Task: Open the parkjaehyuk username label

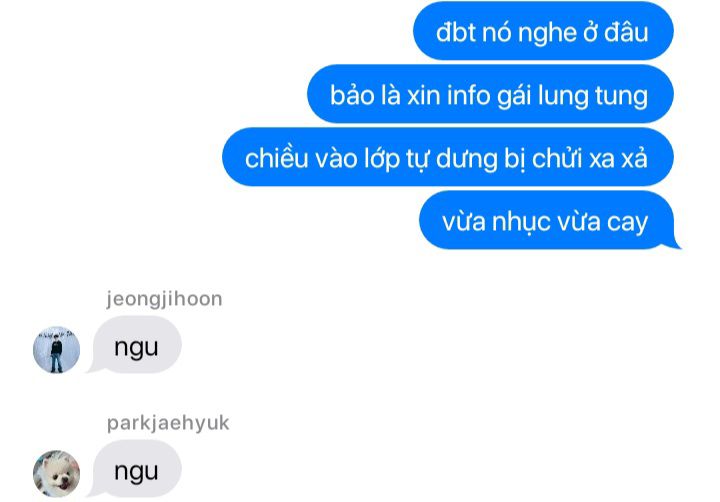Action: pyautogui.click(x=168, y=423)
